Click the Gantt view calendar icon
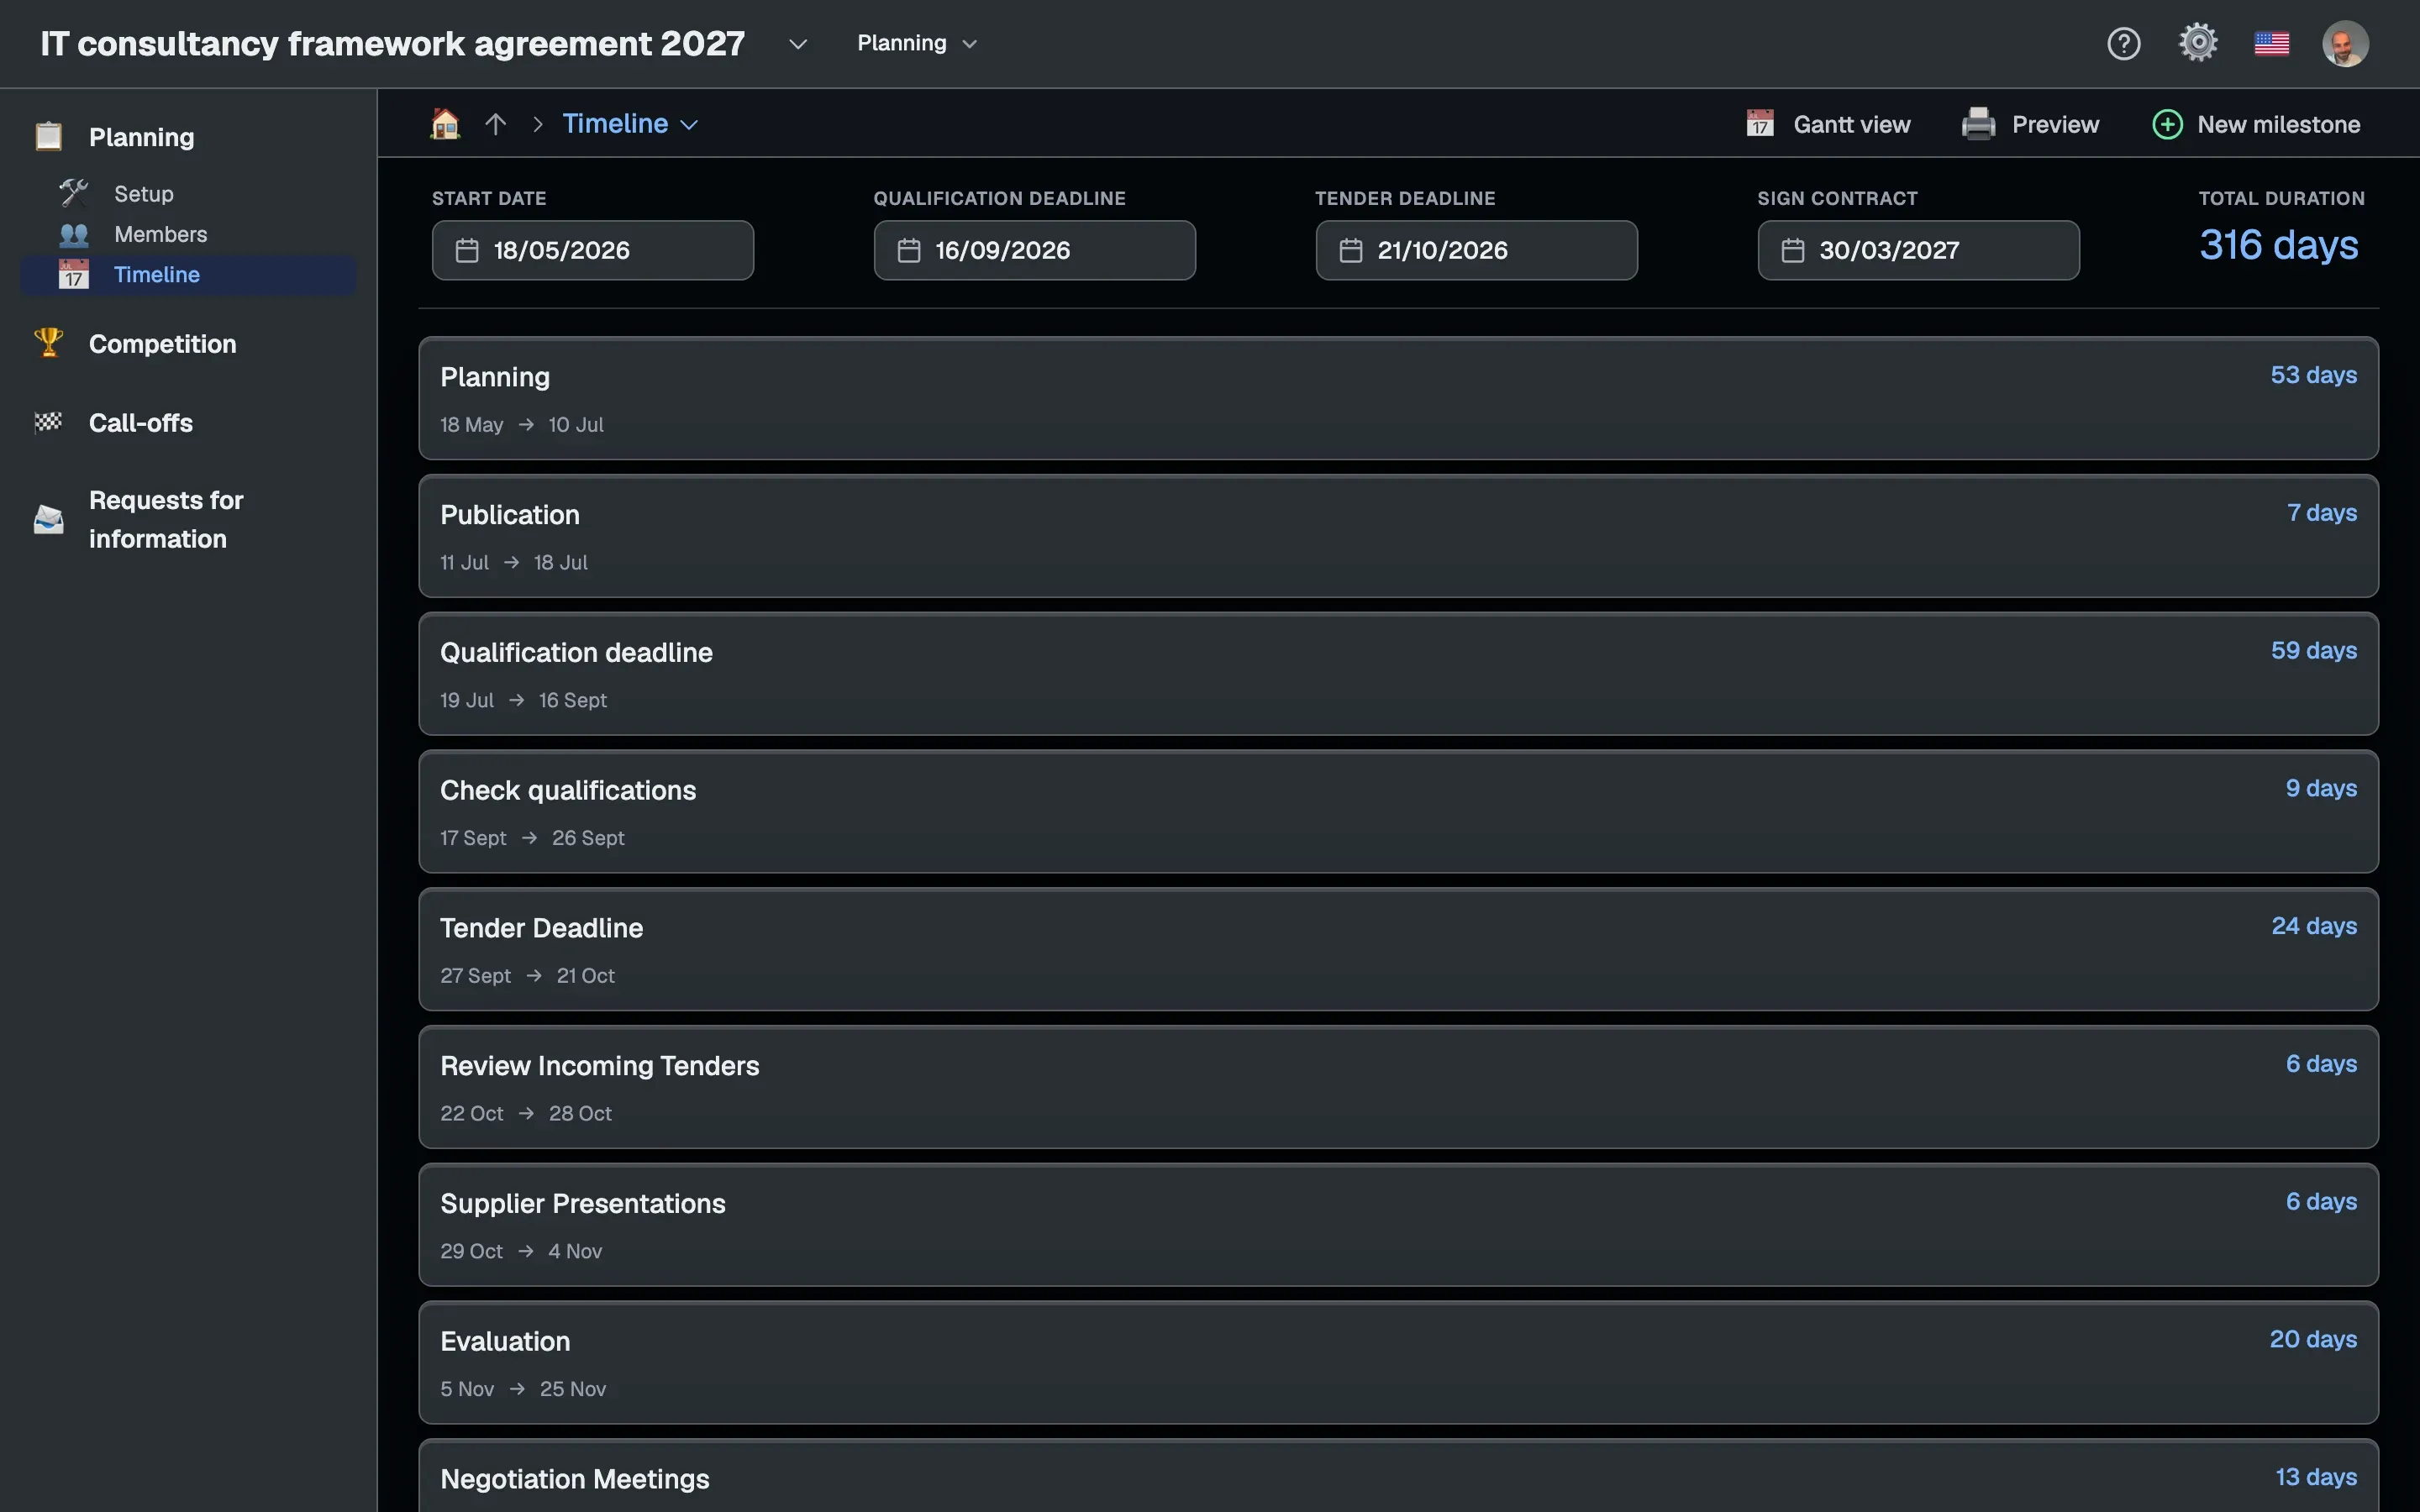The height and width of the screenshot is (1512, 2420). [1760, 124]
